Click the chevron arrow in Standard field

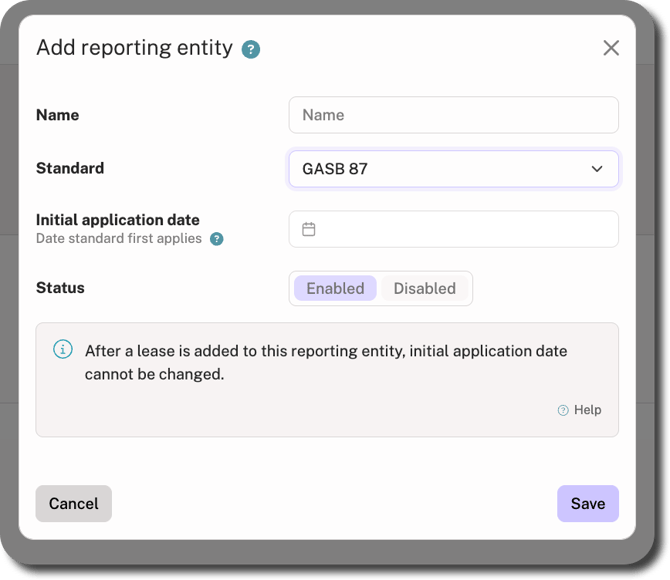tap(597, 169)
